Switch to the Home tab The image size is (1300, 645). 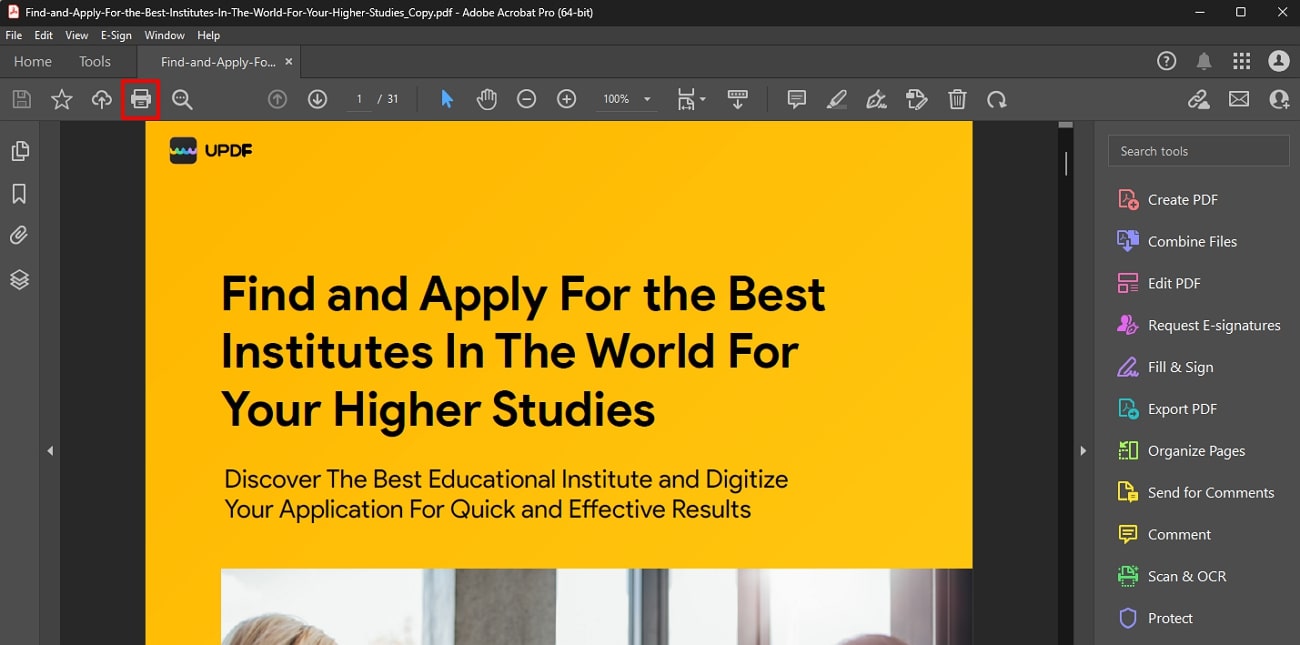tap(32, 61)
